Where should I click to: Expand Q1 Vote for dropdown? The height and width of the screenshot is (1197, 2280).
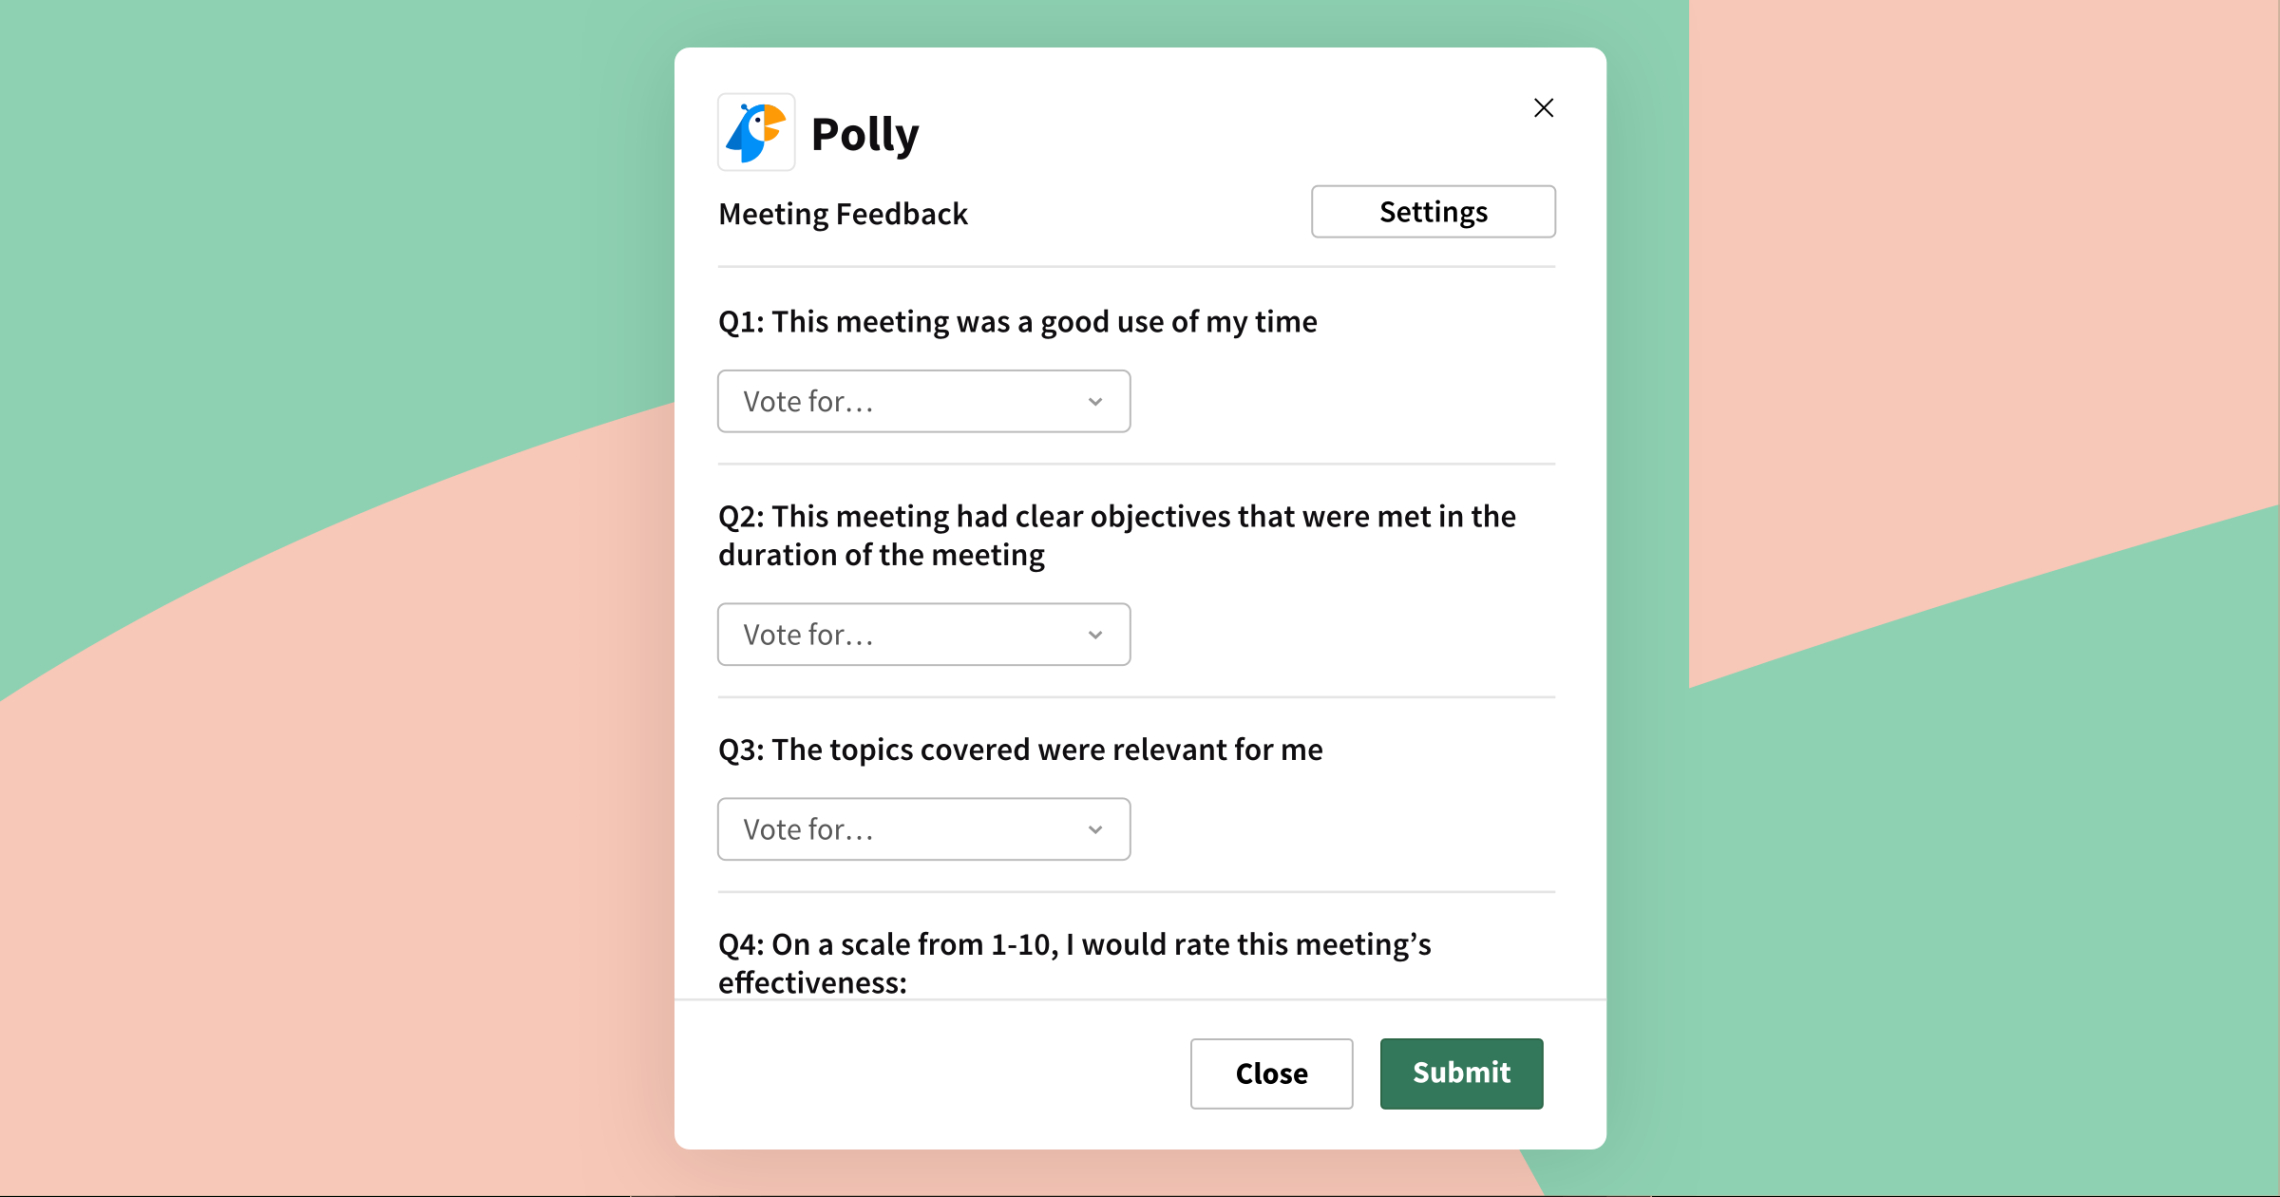click(923, 400)
